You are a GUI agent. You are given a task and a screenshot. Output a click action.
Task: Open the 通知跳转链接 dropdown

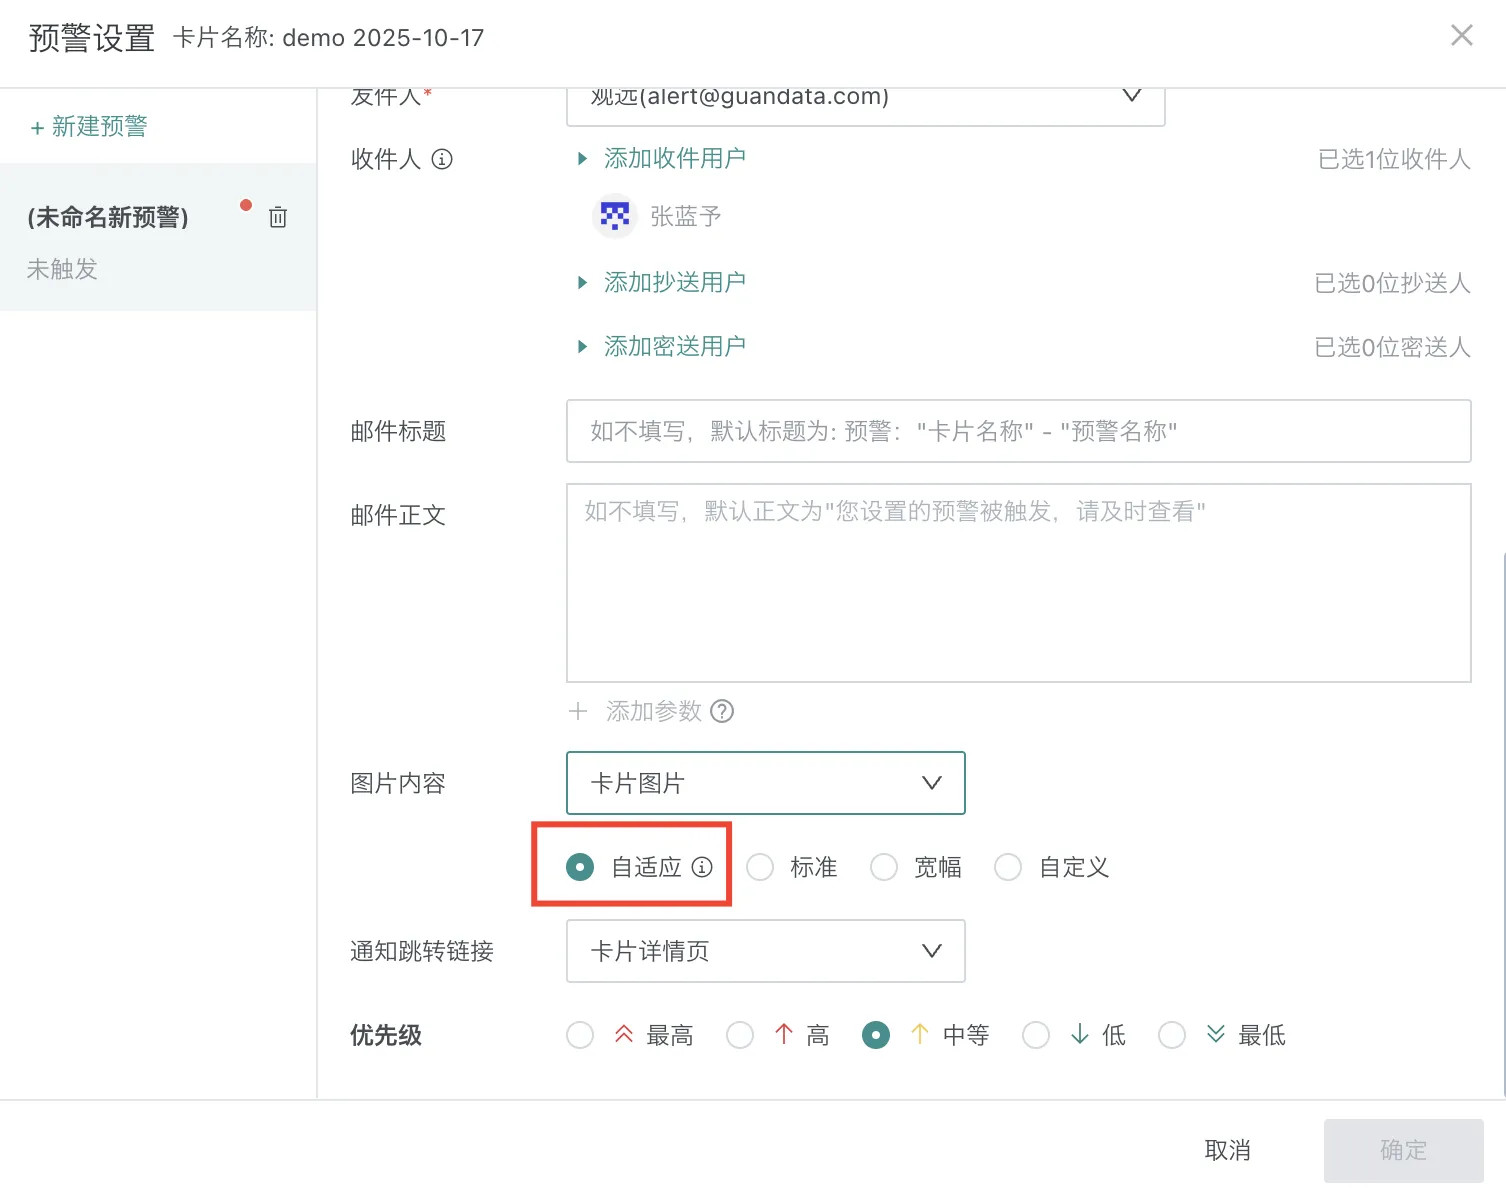click(x=765, y=951)
